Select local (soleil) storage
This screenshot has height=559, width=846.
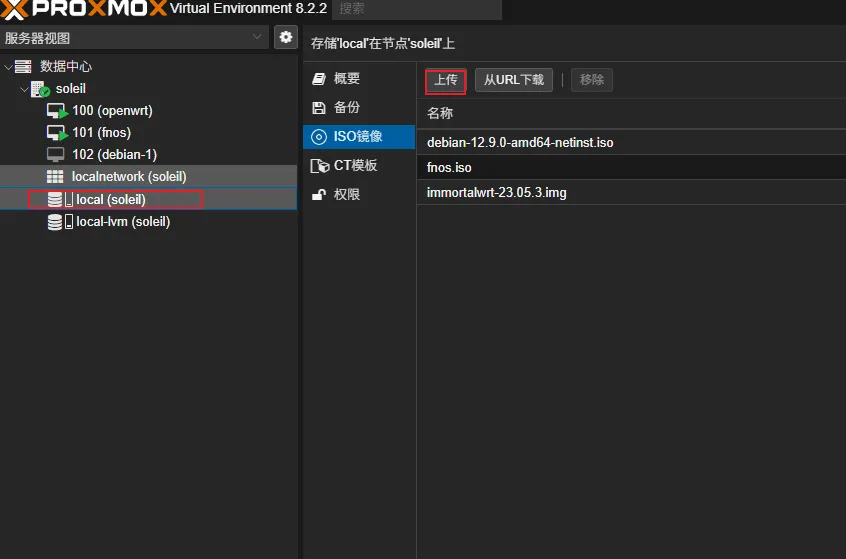[111, 199]
